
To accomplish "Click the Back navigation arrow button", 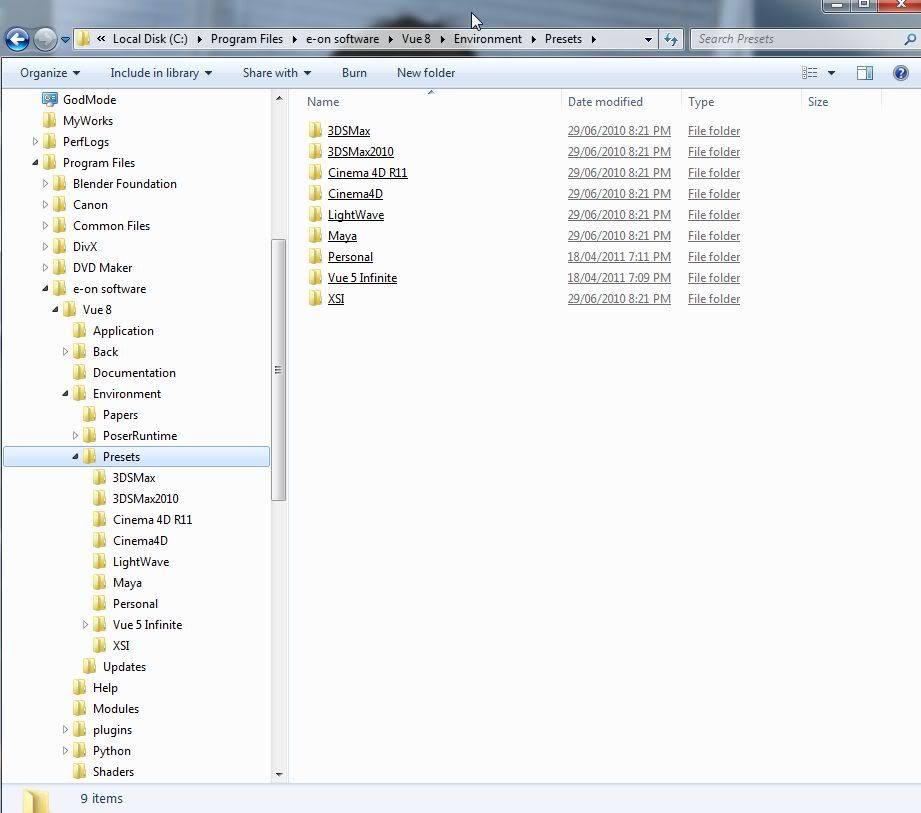I will pyautogui.click(x=17, y=39).
